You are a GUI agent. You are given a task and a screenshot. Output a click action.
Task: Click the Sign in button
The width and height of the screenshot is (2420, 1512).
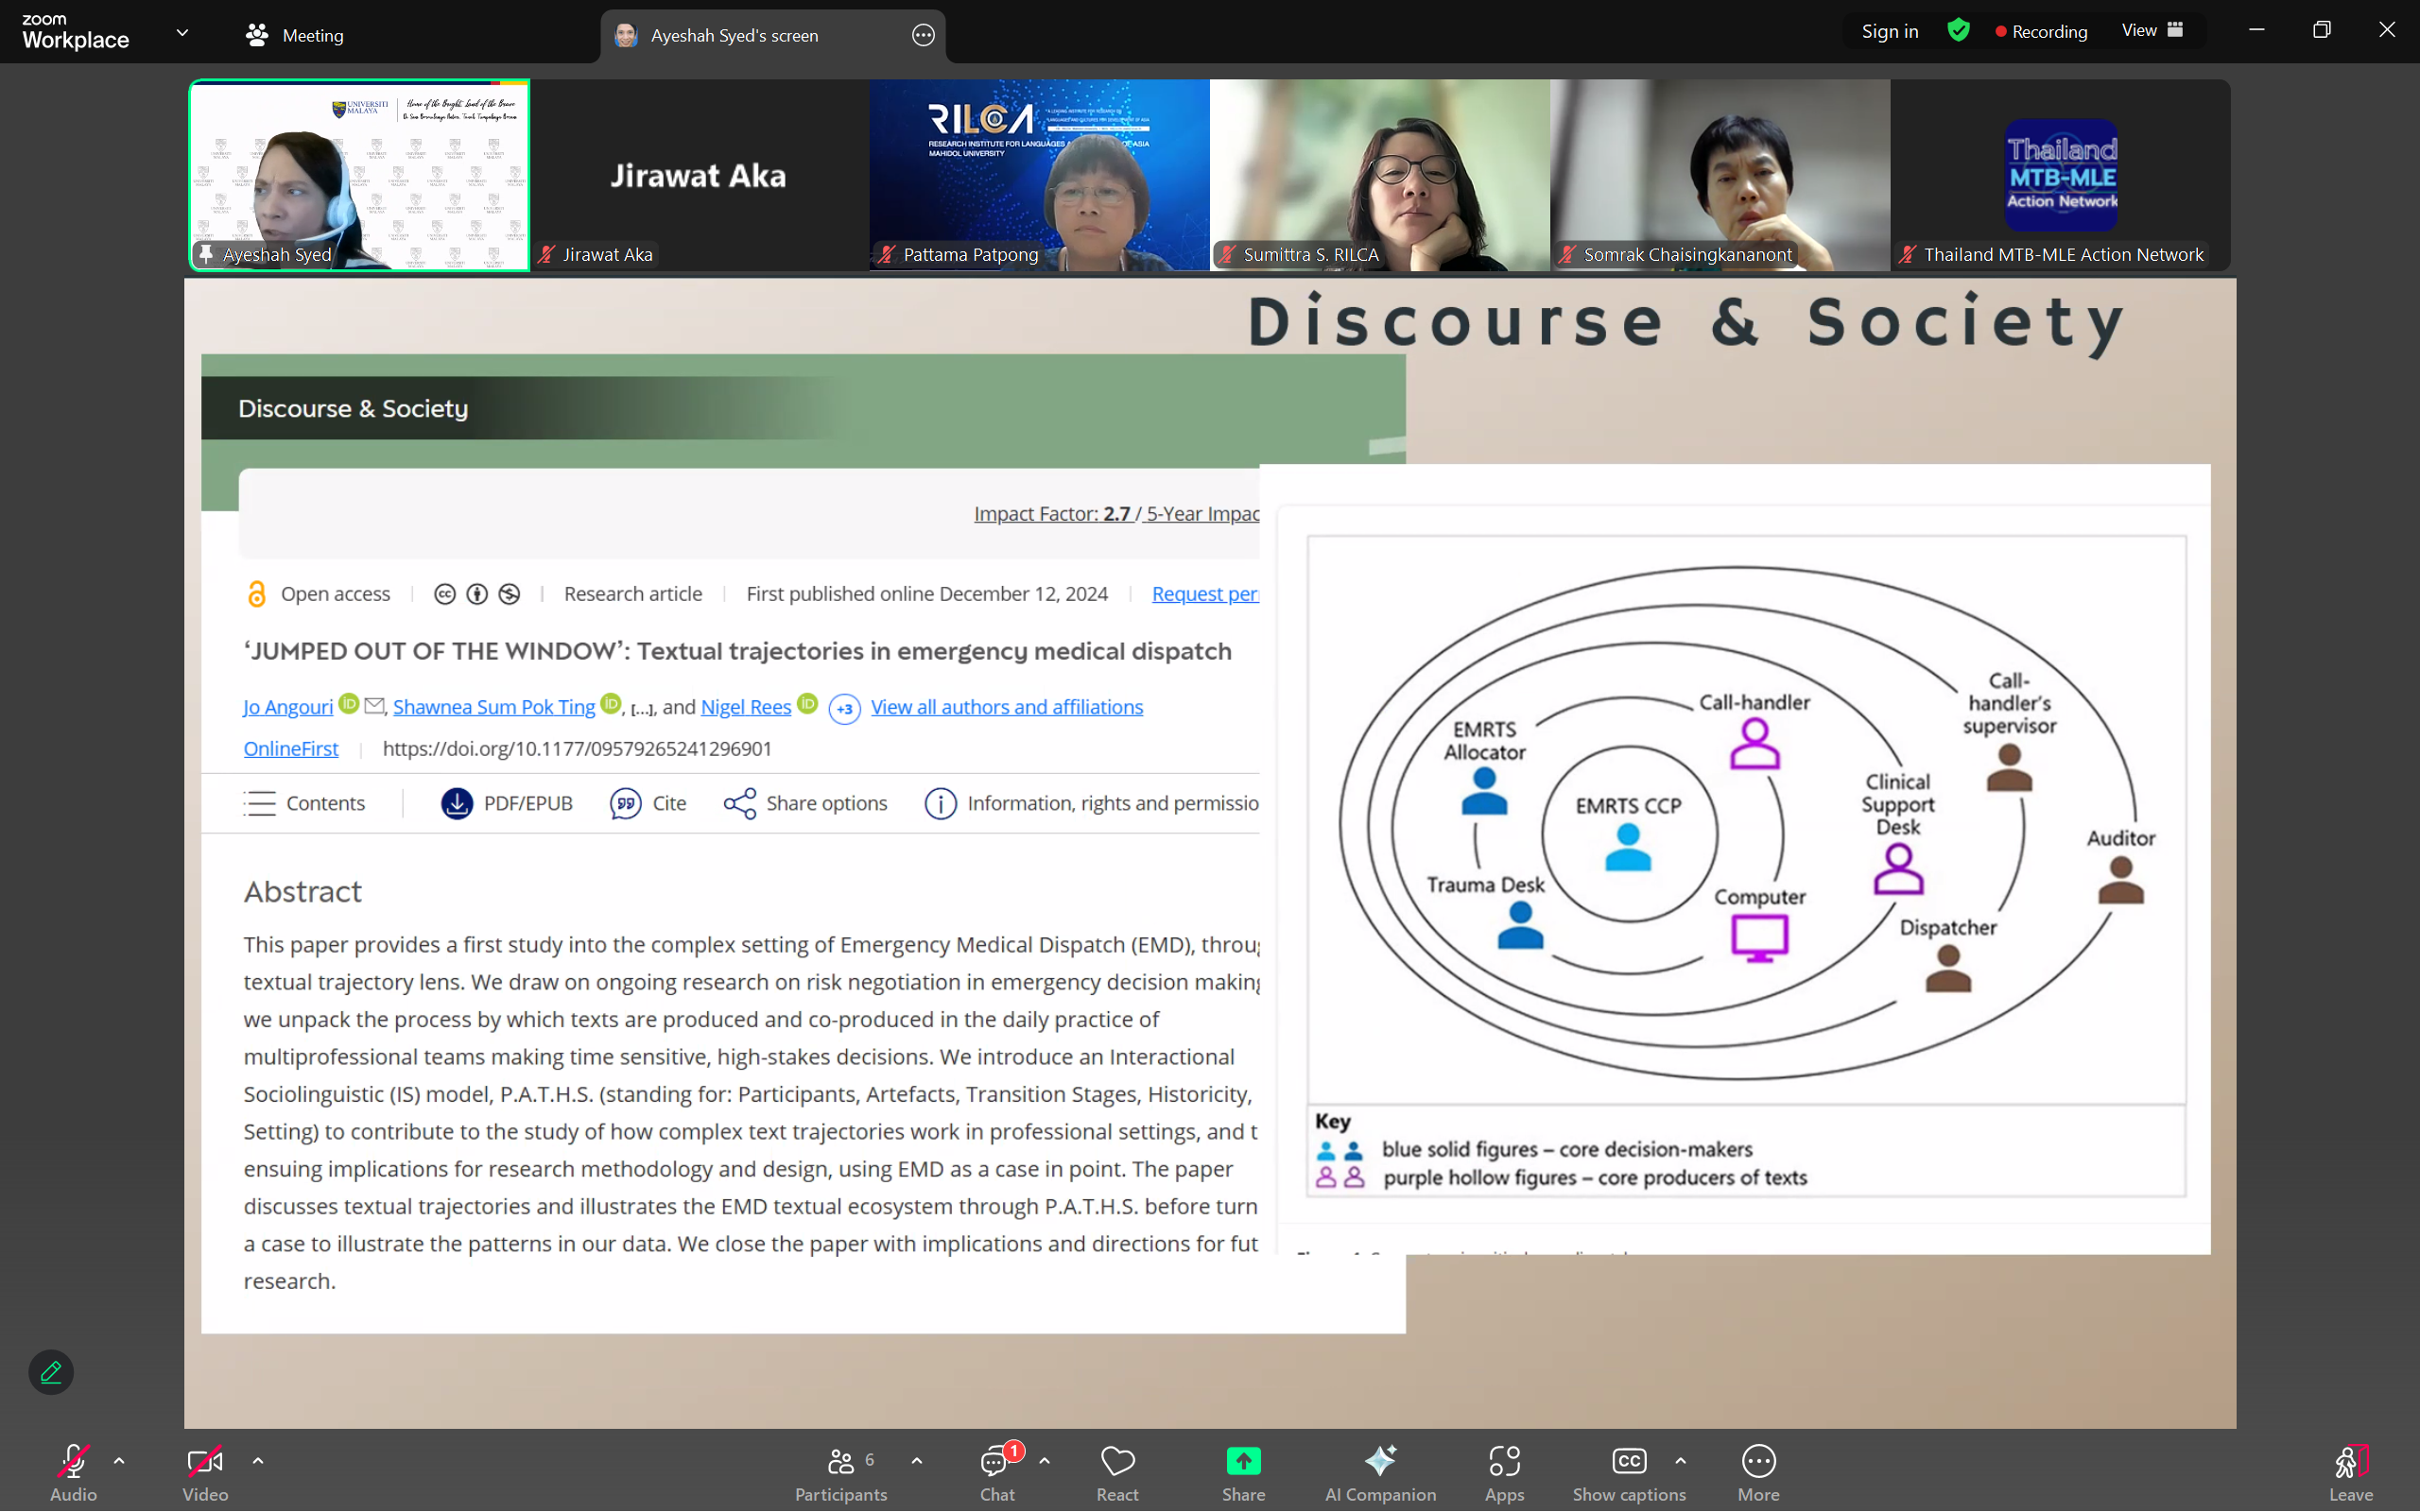click(x=1889, y=31)
